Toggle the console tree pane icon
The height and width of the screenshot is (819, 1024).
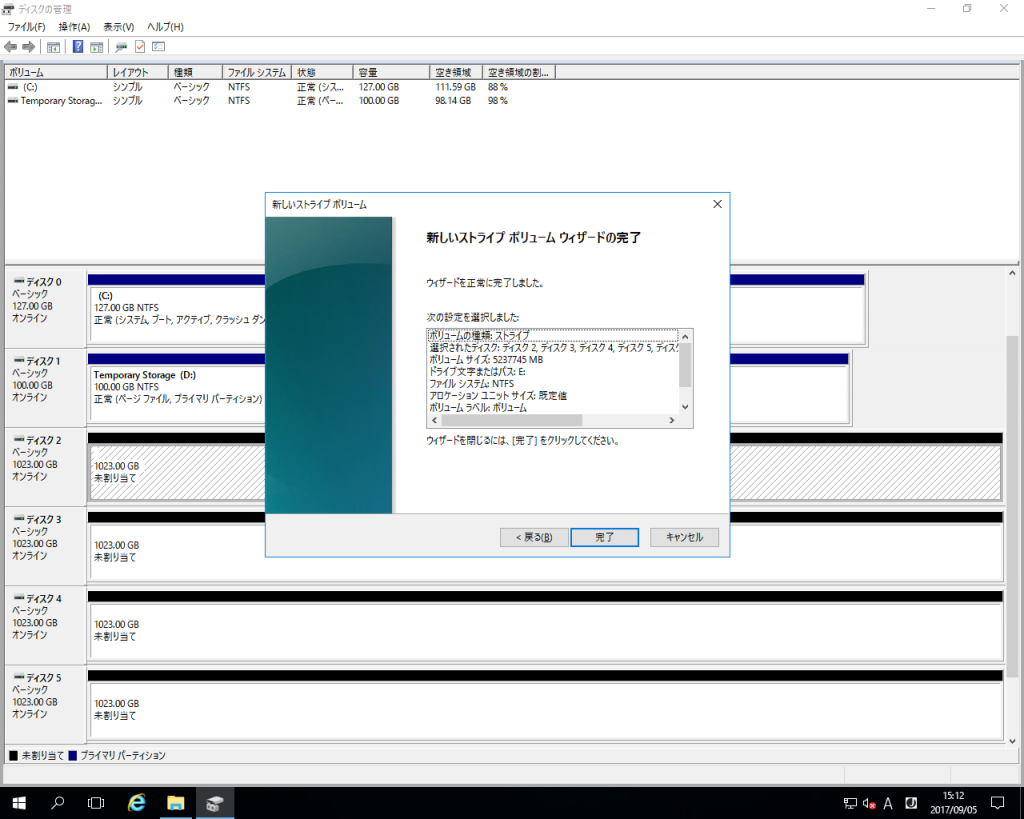(54, 47)
